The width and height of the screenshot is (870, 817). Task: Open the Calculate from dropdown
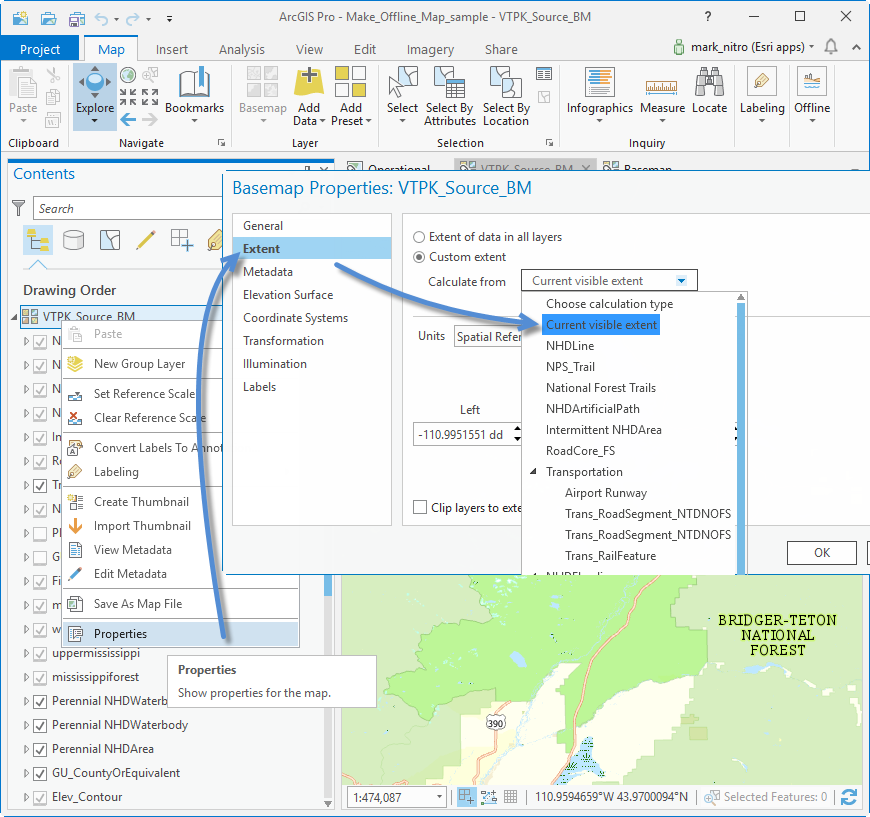609,280
